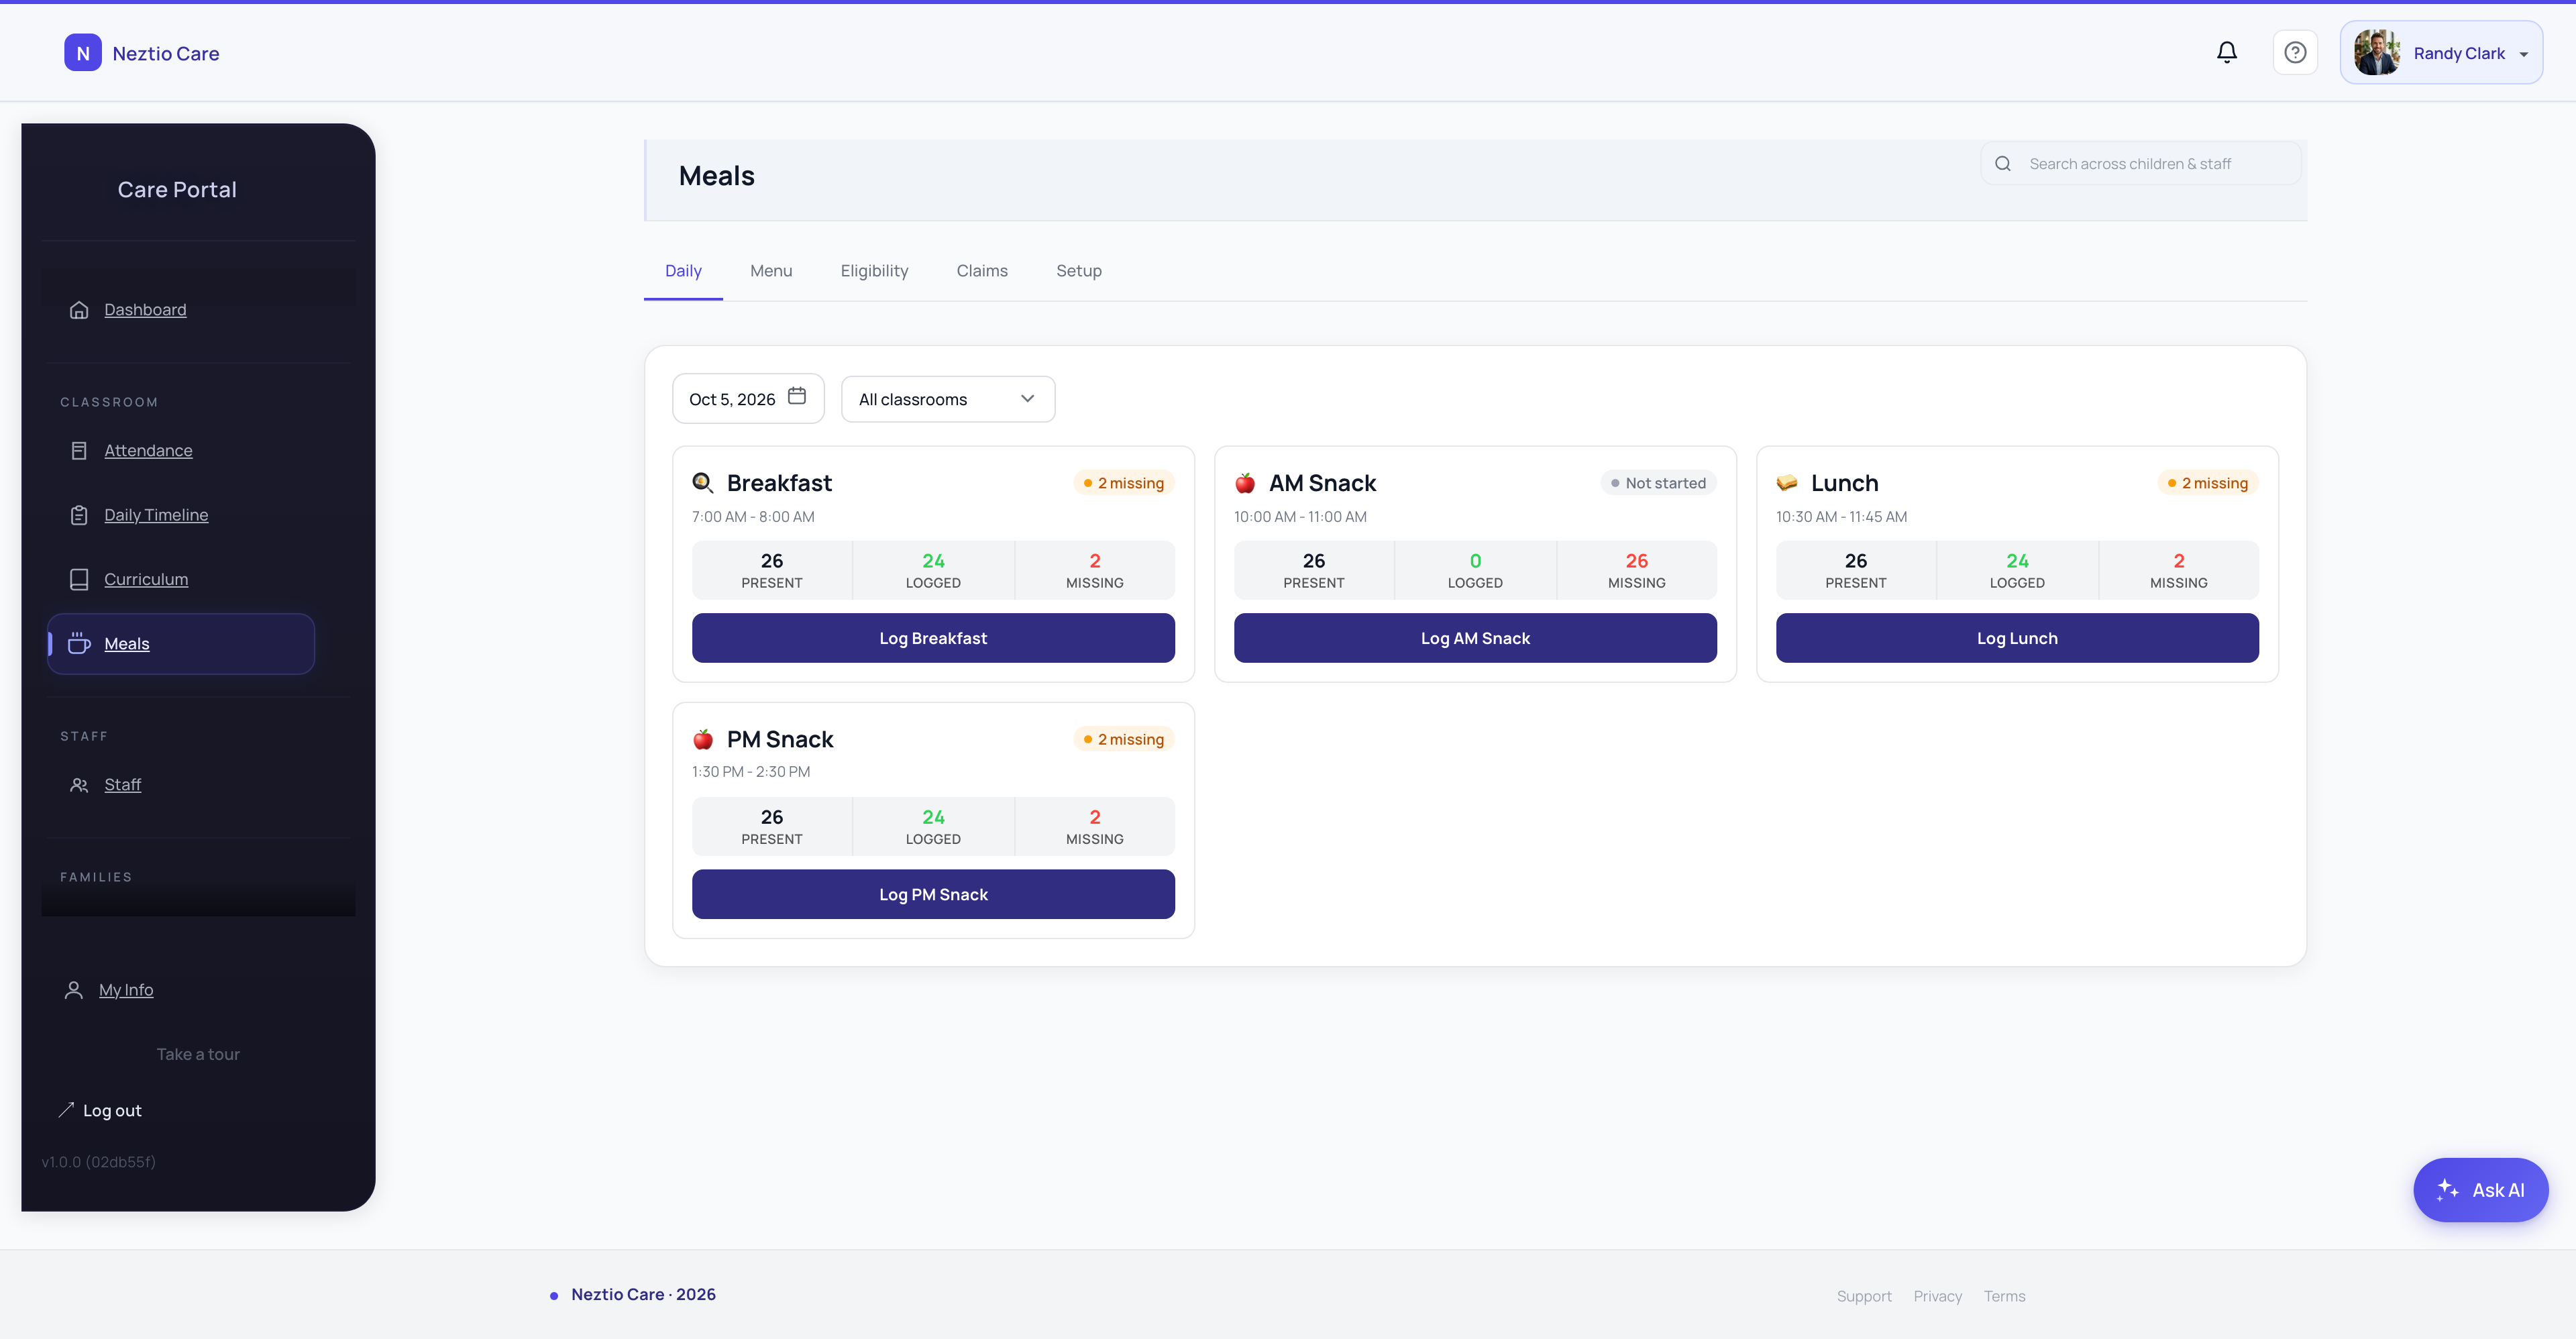Open the calendar icon in date picker

(796, 396)
